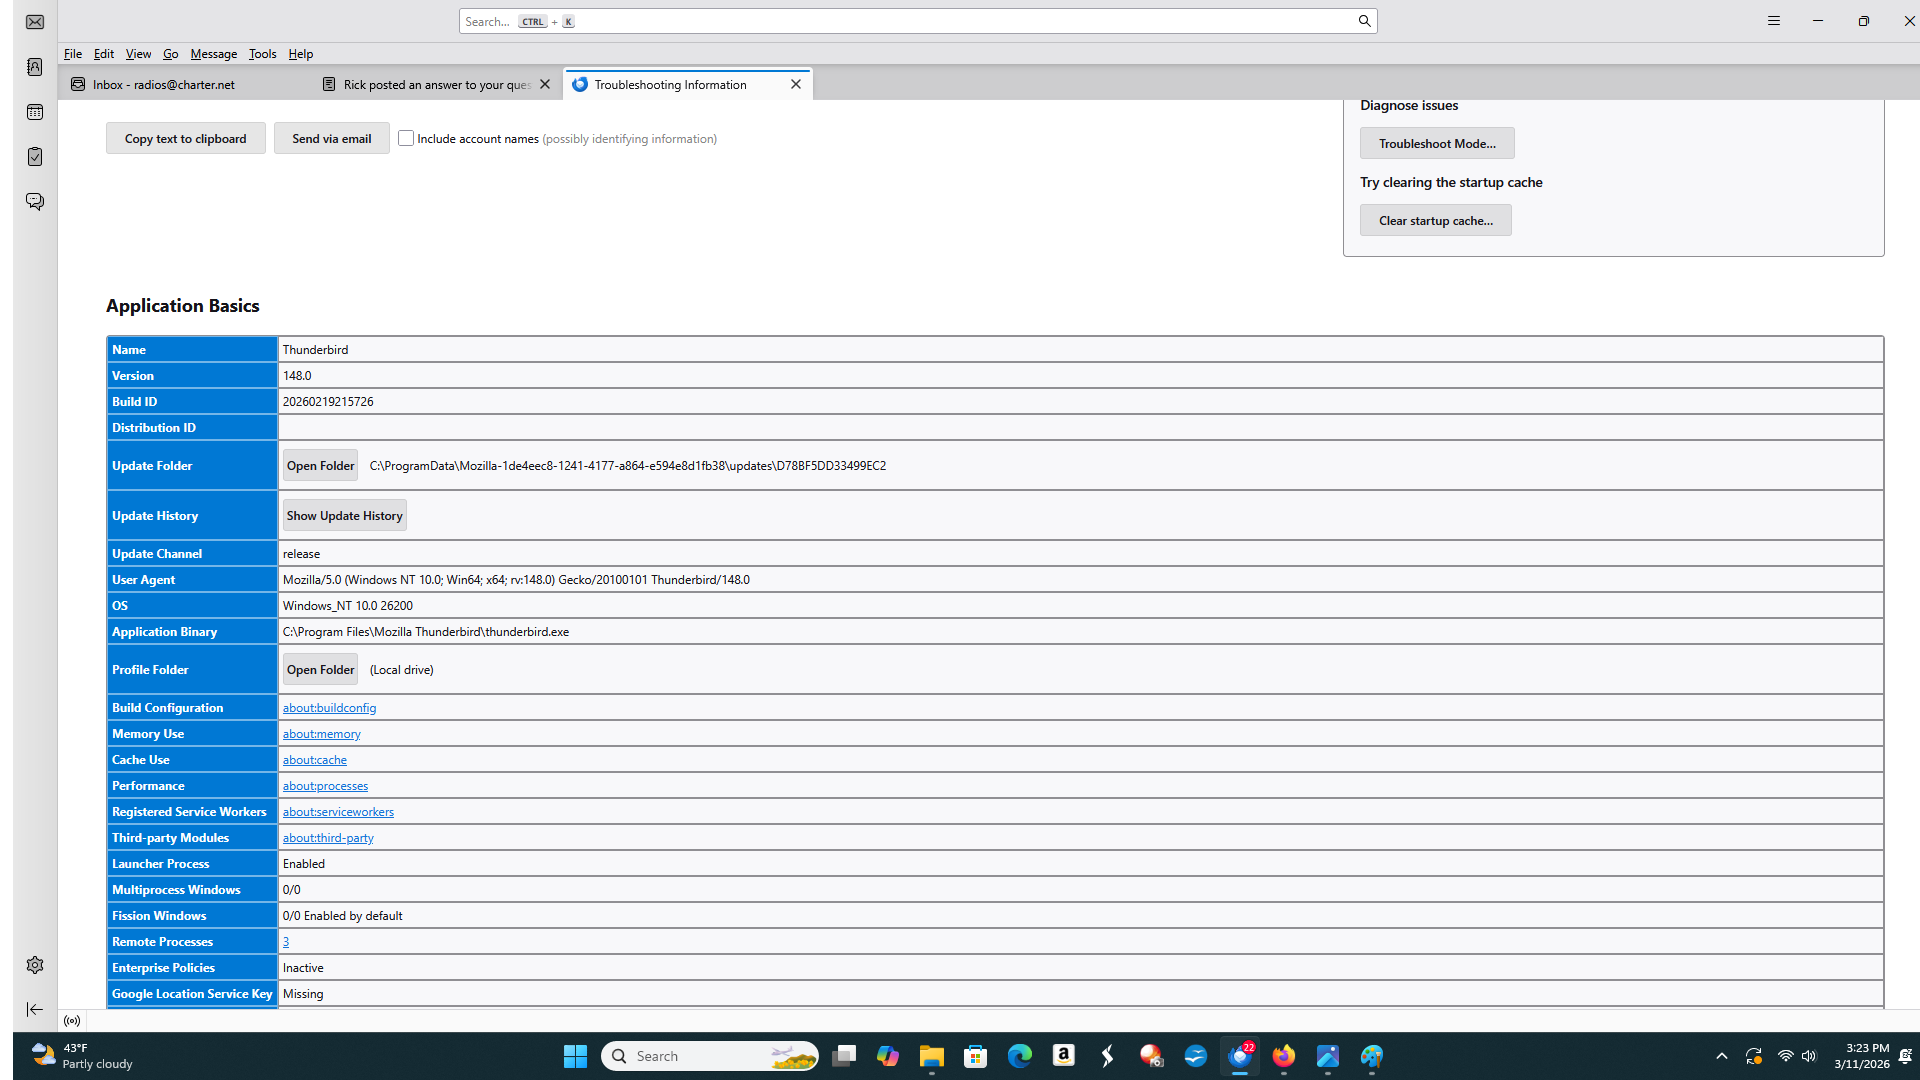Collapse the spaces toolbar arrow icon
The width and height of the screenshot is (1920, 1080).
tap(35, 1010)
